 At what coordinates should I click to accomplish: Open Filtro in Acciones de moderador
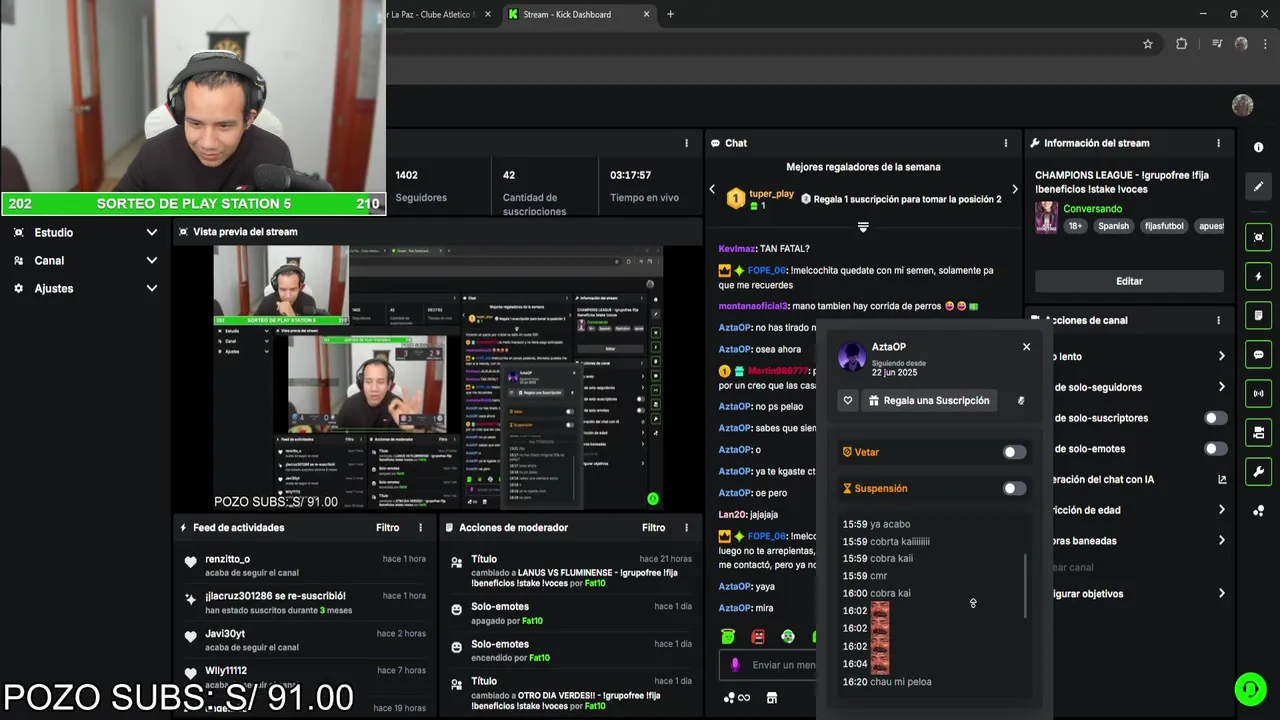point(654,527)
